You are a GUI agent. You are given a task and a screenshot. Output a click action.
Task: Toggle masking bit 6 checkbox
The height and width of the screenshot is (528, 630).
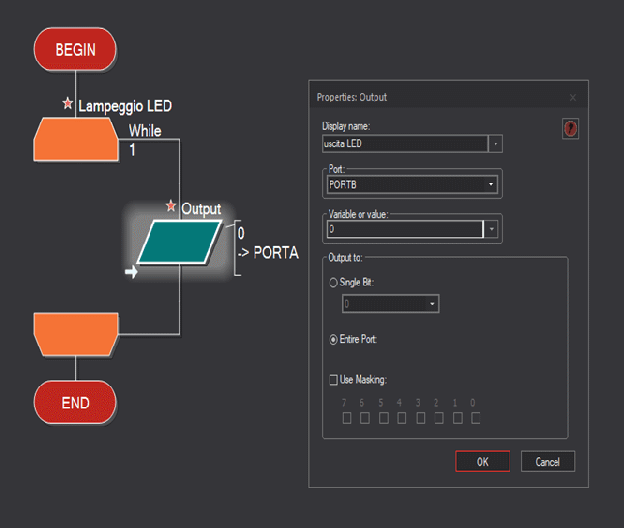tap(365, 418)
